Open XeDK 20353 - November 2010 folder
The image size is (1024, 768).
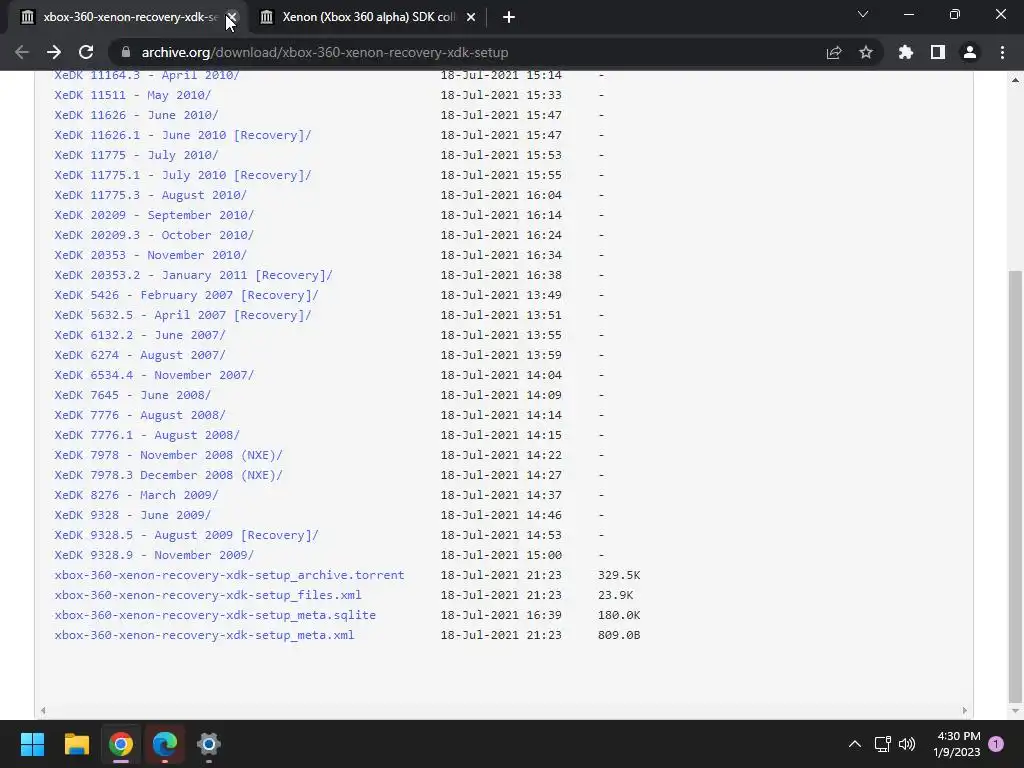(150, 255)
